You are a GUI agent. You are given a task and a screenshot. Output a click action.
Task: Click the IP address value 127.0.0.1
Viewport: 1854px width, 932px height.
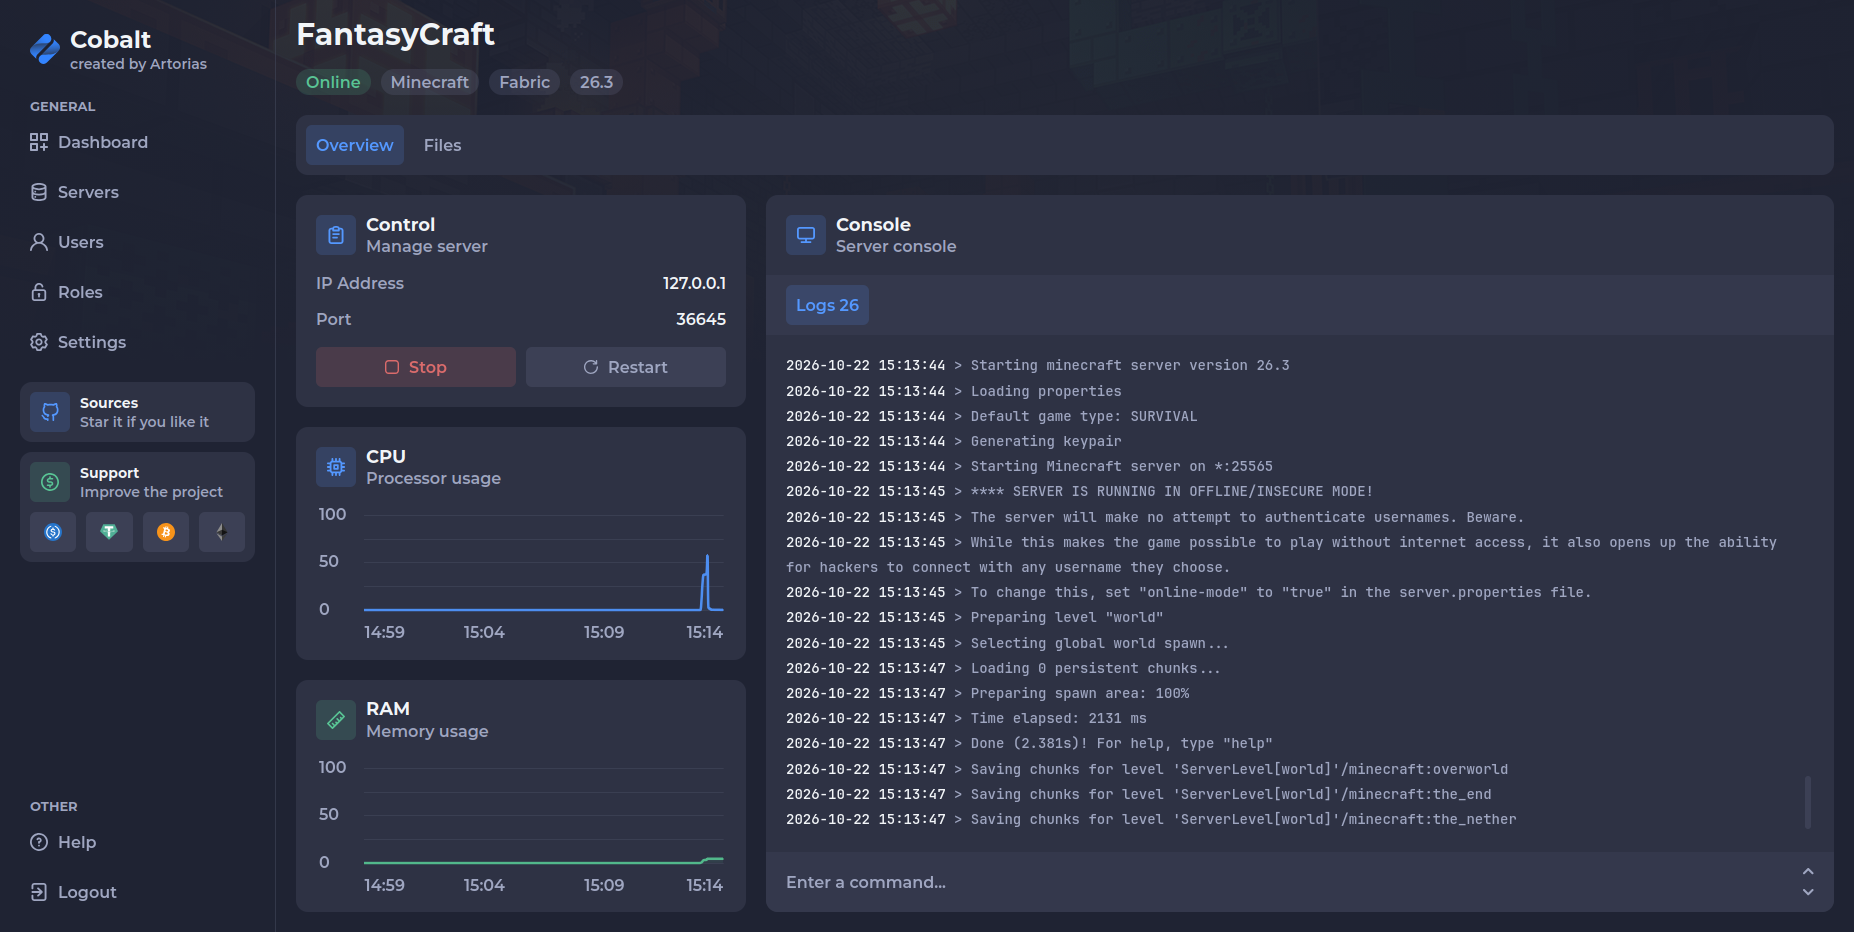pos(694,283)
